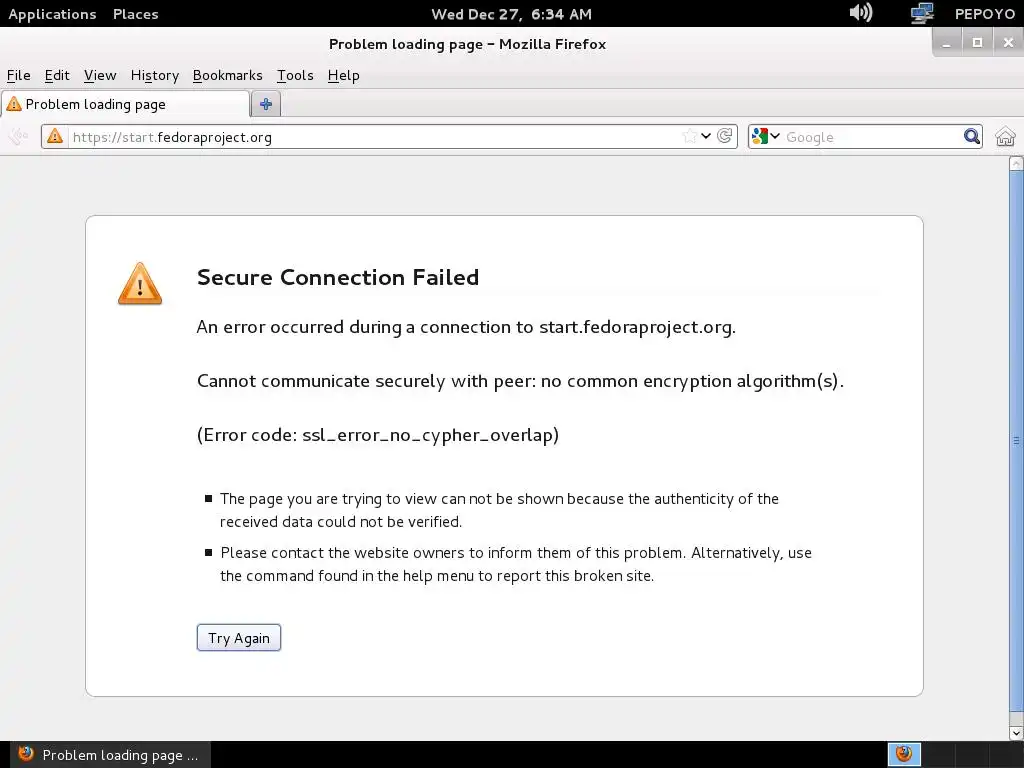Switch to first workspace in the workspace switcher
The image size is (1024, 768).
(x=904, y=754)
